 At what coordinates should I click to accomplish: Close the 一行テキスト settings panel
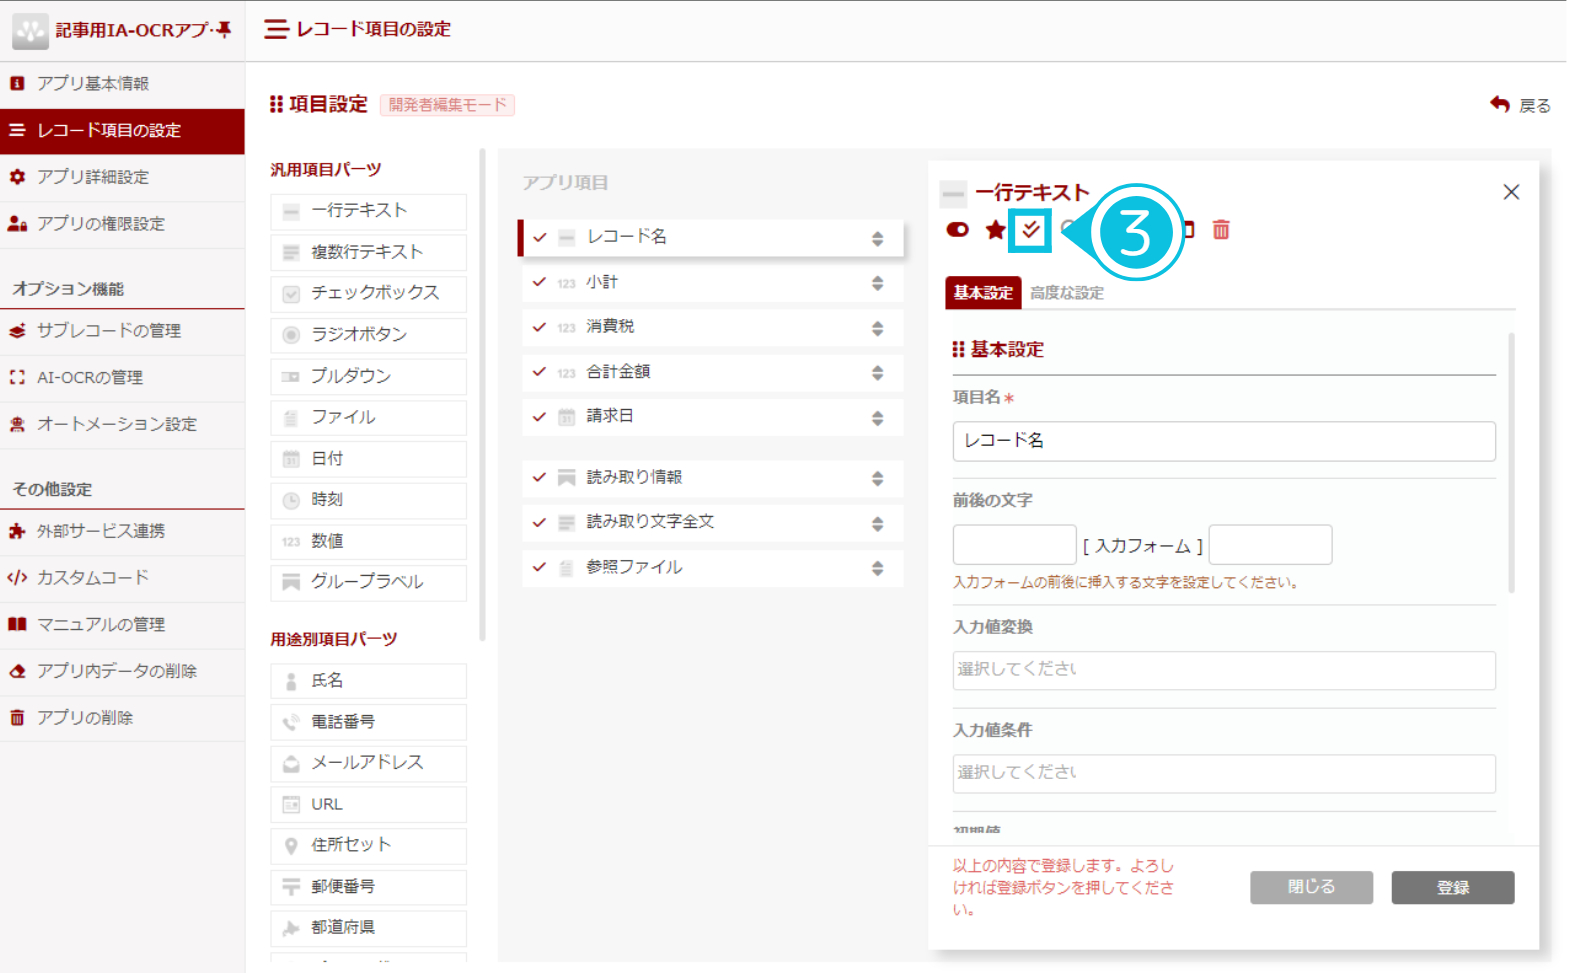point(1511,192)
